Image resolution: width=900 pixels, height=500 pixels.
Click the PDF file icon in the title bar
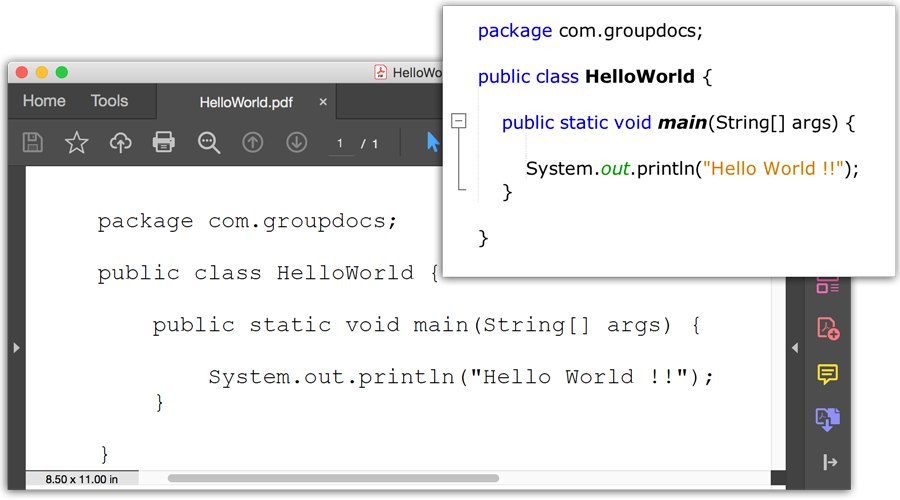click(380, 72)
